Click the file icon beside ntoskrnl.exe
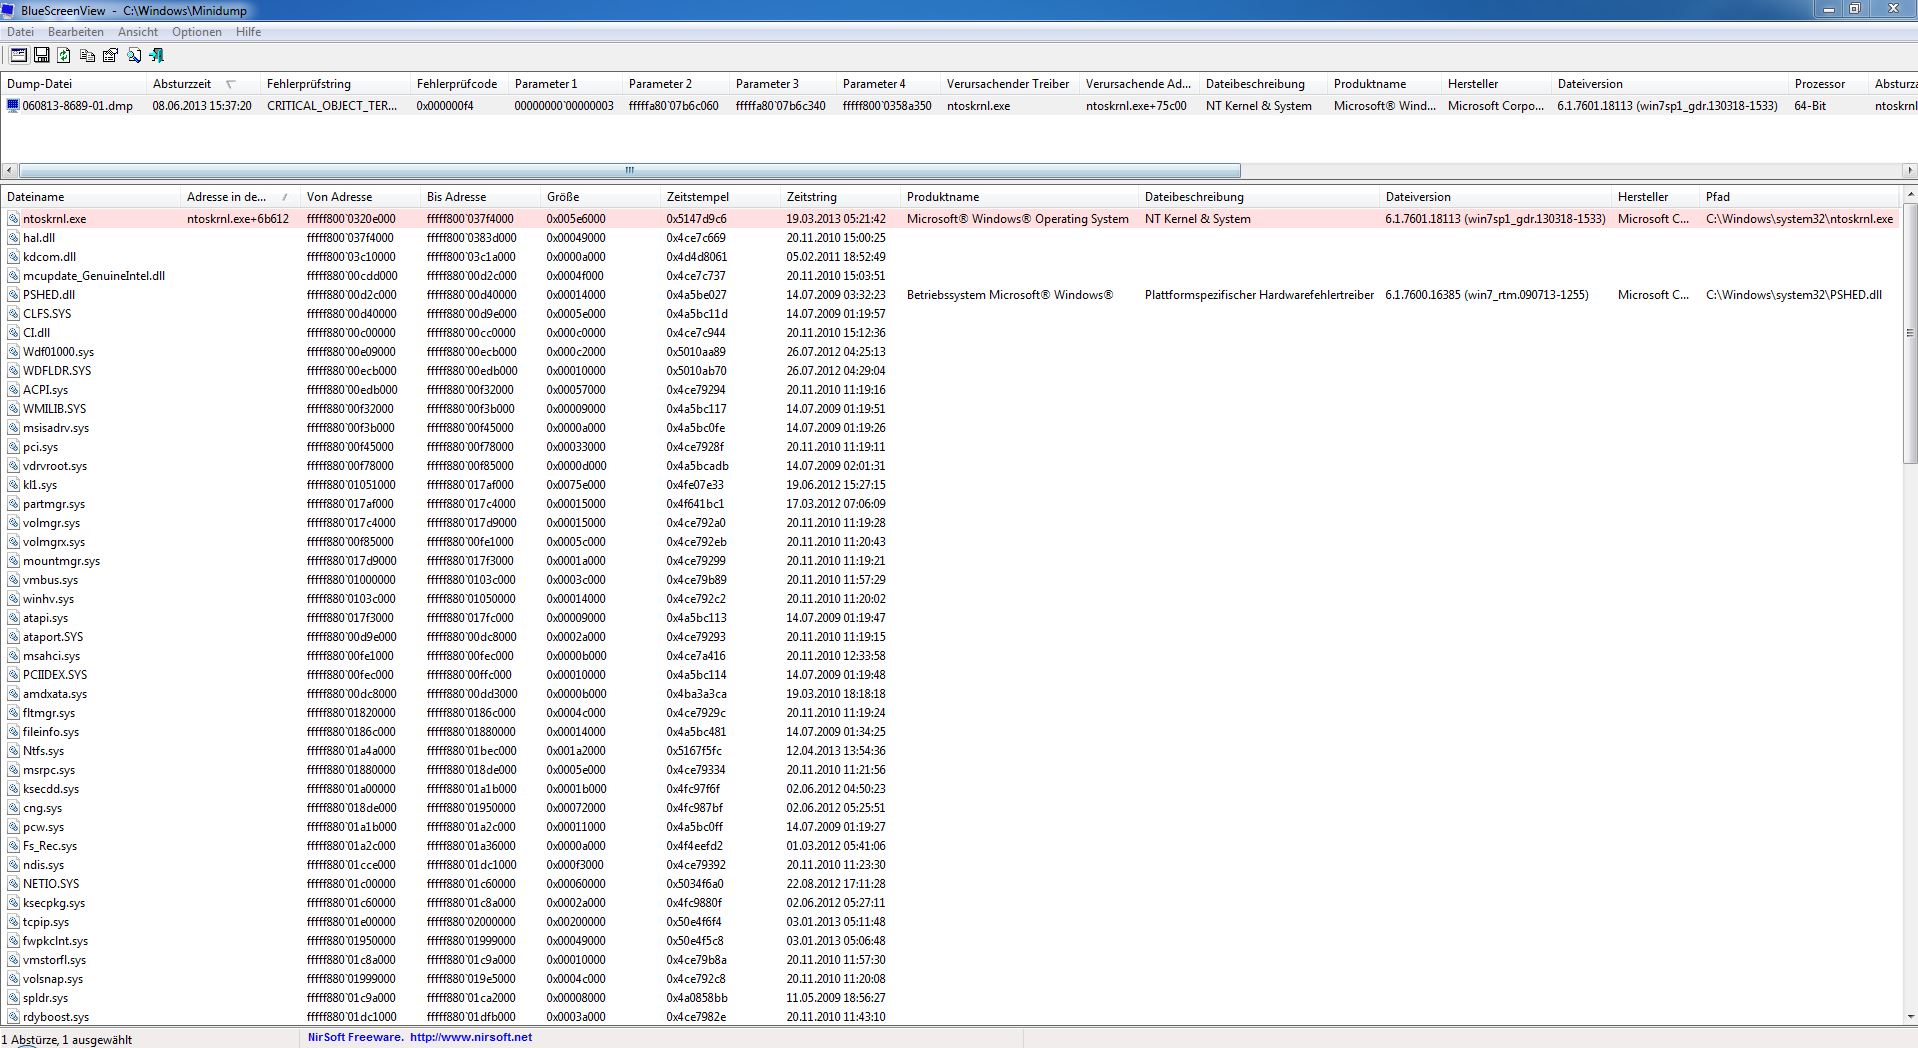This screenshot has height=1048, width=1918. pyautogui.click(x=13, y=219)
